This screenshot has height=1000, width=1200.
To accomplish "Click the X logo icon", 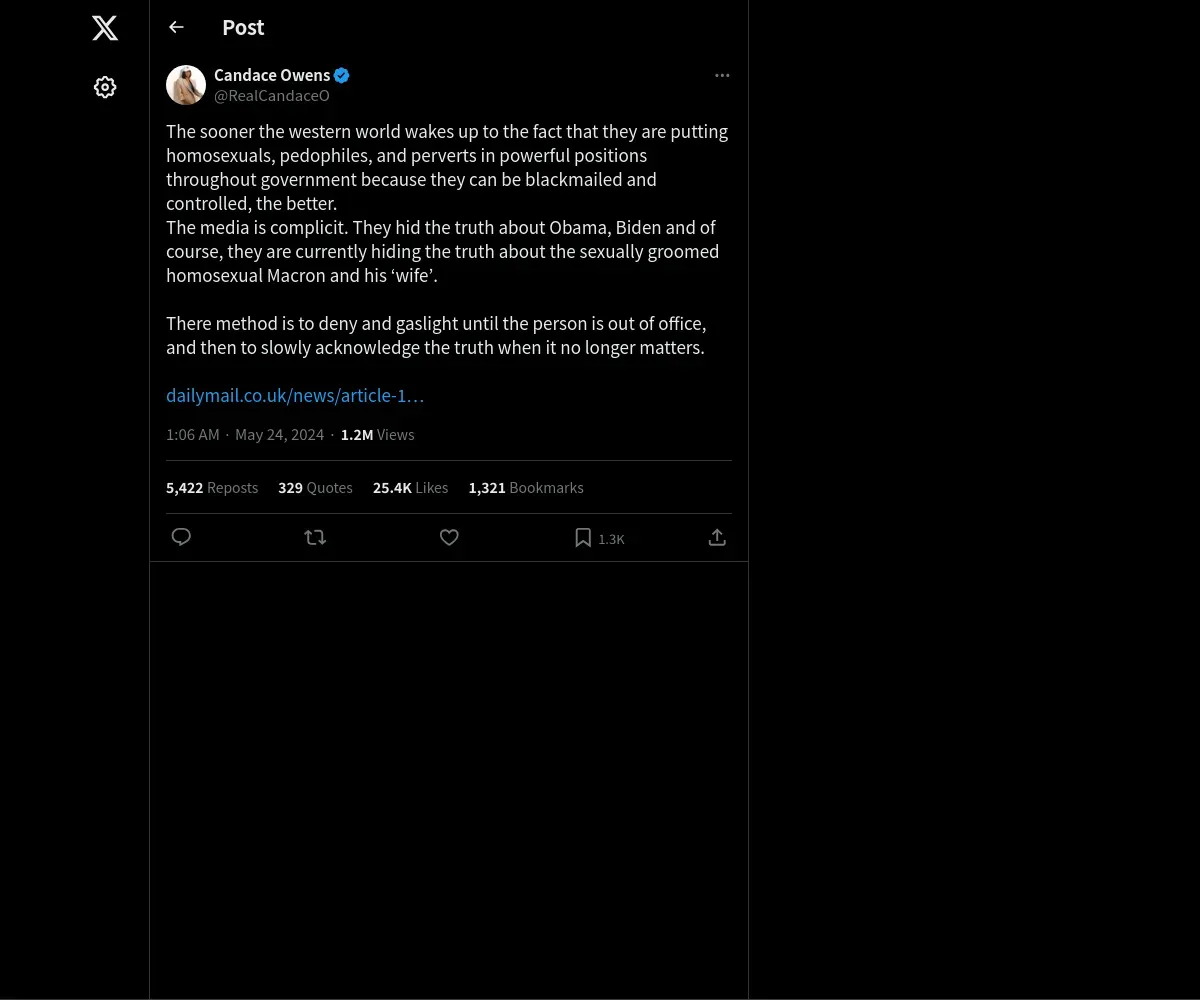I will pos(105,28).
